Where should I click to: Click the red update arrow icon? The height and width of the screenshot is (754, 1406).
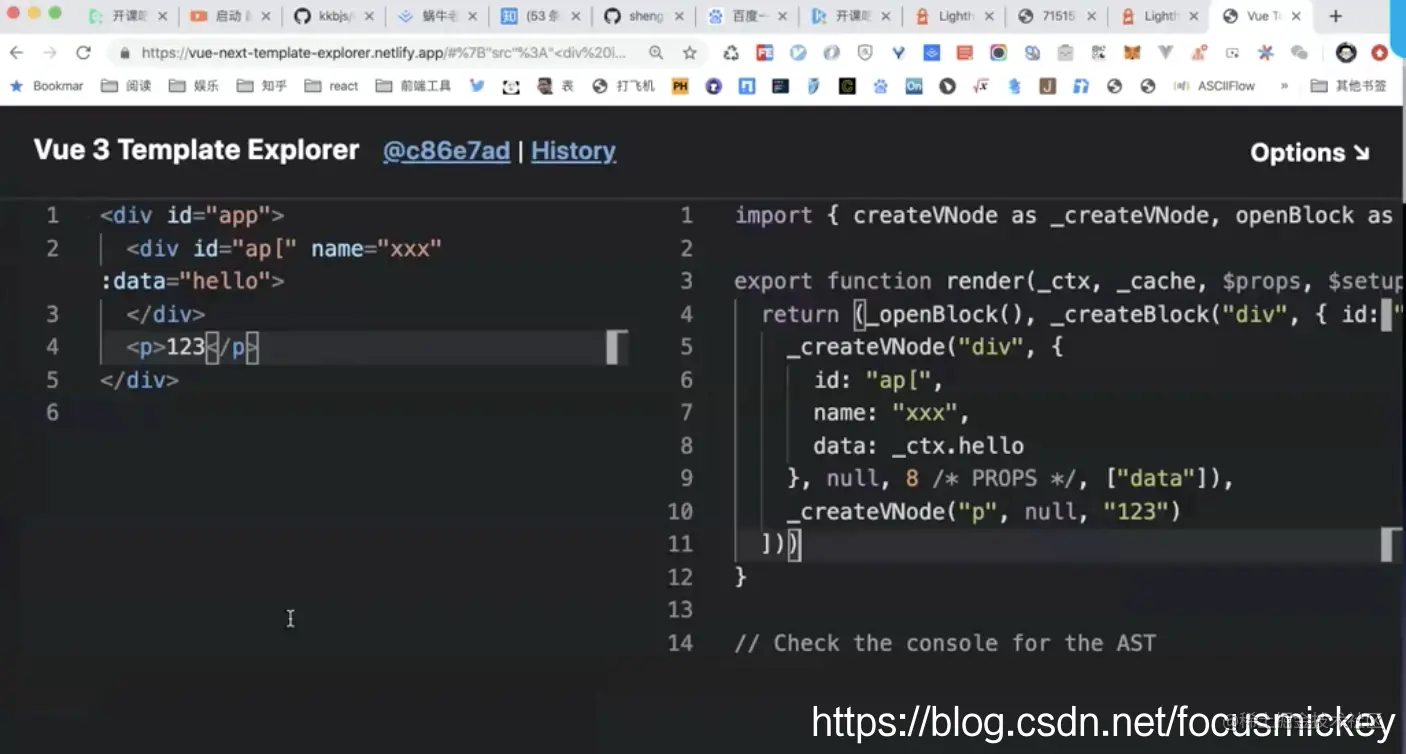point(1380,53)
